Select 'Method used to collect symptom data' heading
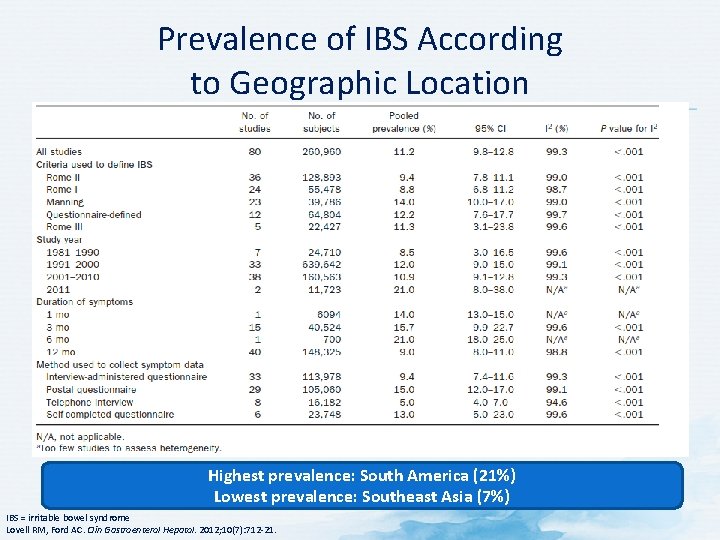Screen dimensions: 720x540 coord(120,365)
